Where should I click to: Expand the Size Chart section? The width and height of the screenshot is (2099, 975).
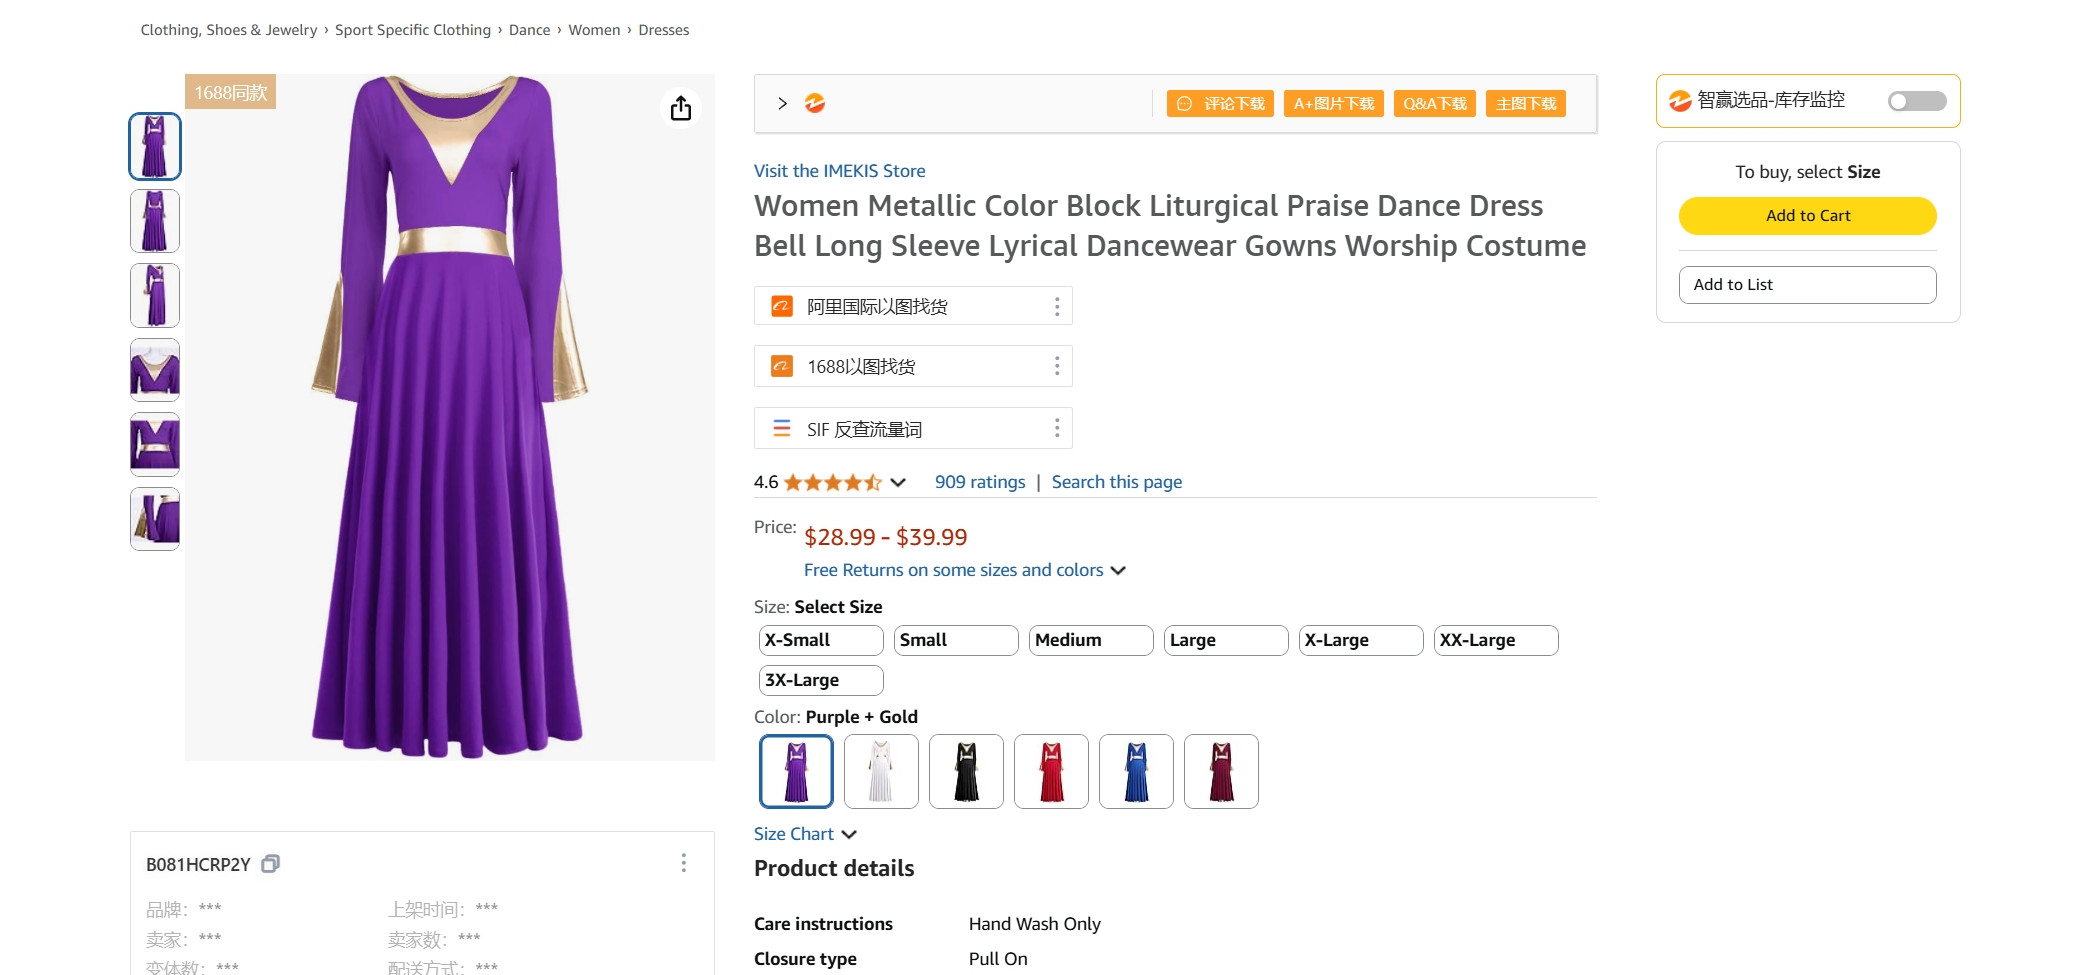805,834
